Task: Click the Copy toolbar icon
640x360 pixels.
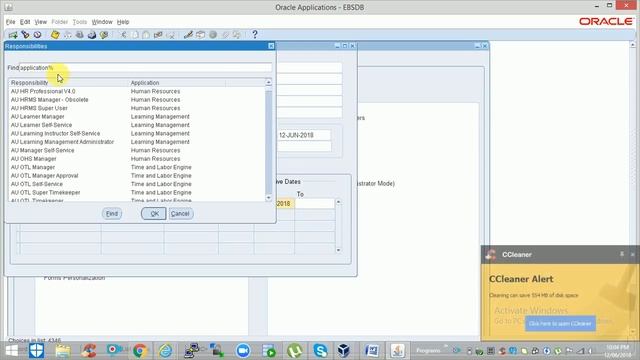Action: pyautogui.click(x=135, y=35)
